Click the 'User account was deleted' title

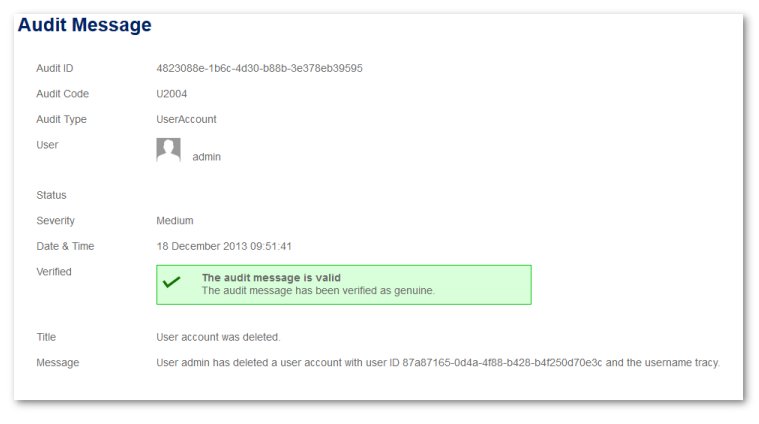pyautogui.click(x=218, y=337)
